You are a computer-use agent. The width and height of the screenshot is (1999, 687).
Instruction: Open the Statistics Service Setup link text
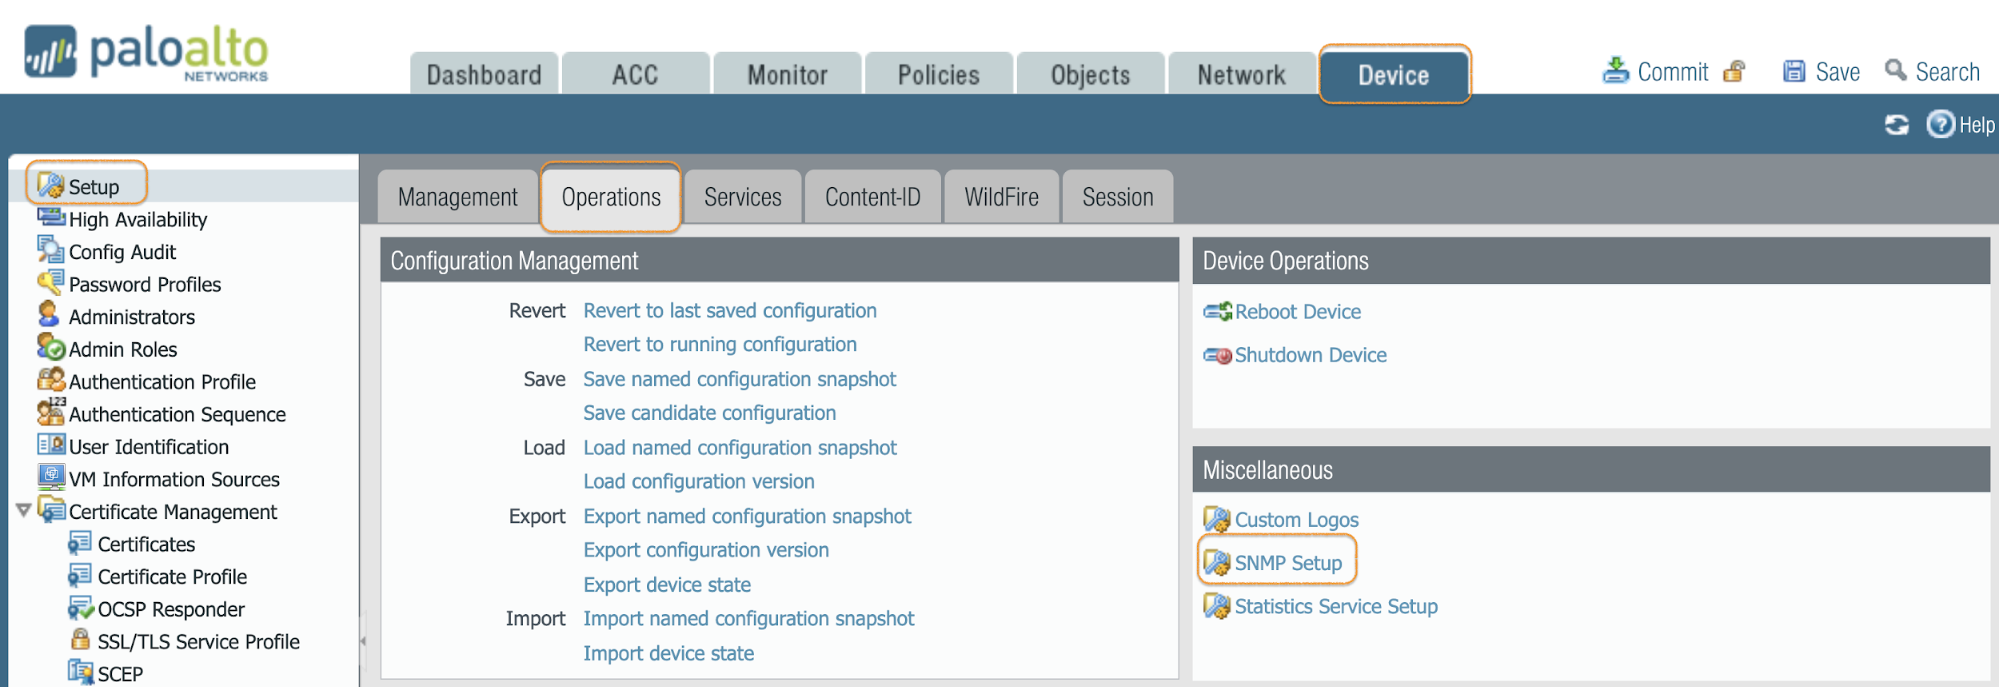(1336, 606)
